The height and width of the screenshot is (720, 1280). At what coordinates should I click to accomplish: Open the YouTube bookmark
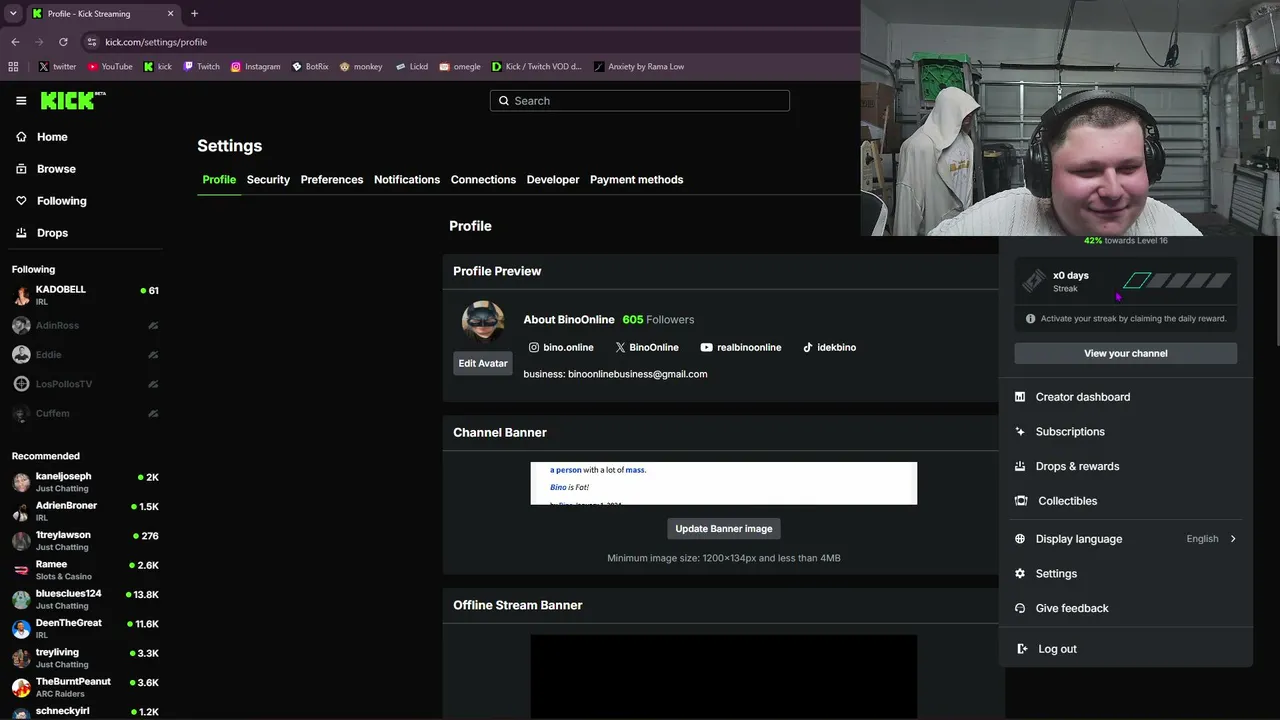[110, 67]
